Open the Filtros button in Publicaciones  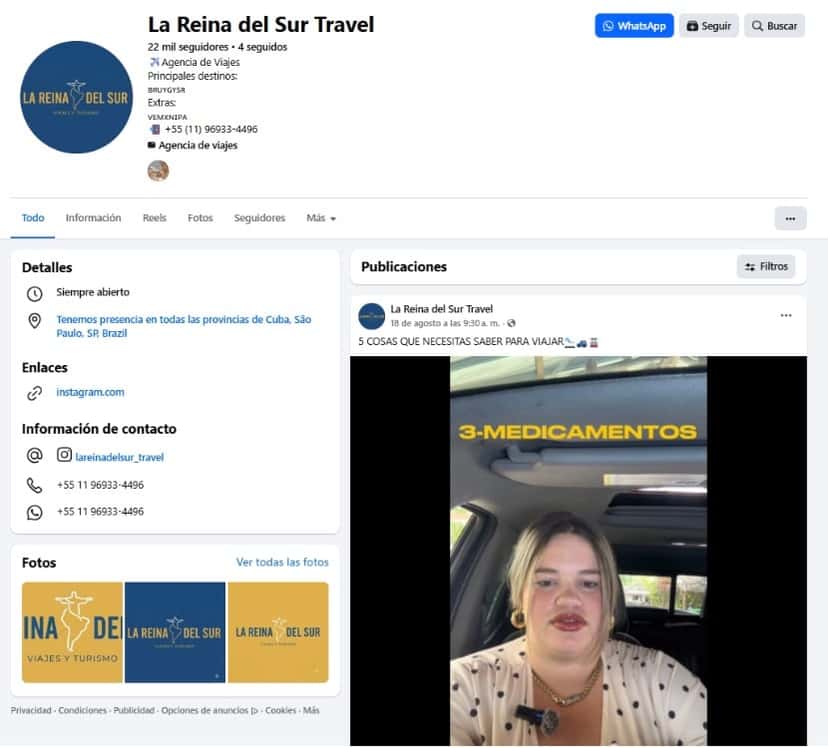pos(766,267)
